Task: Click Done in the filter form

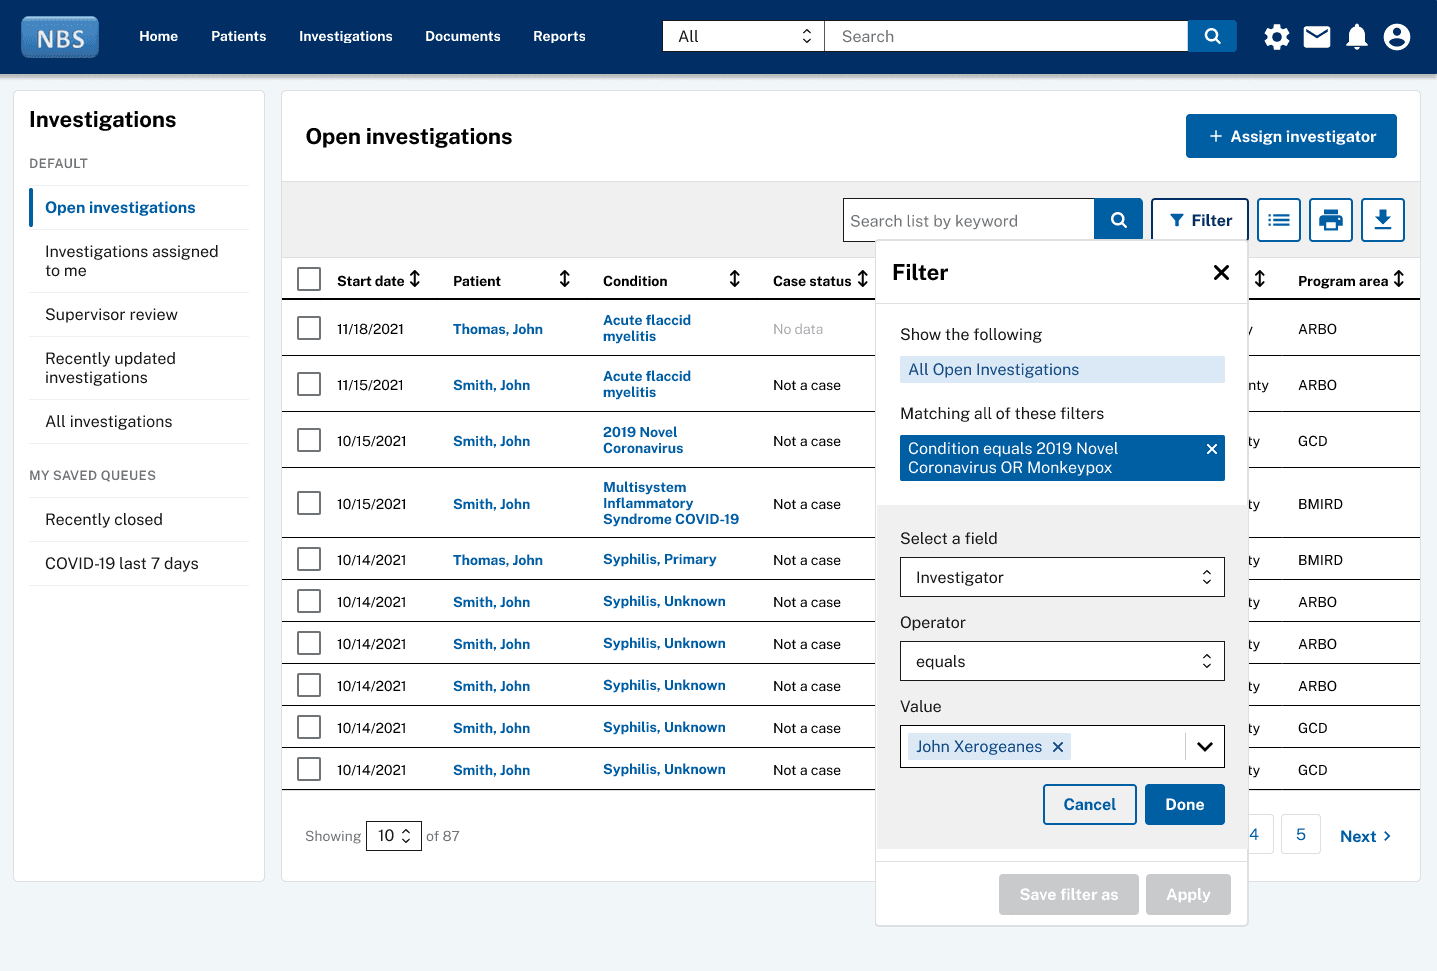Action: pyautogui.click(x=1184, y=804)
